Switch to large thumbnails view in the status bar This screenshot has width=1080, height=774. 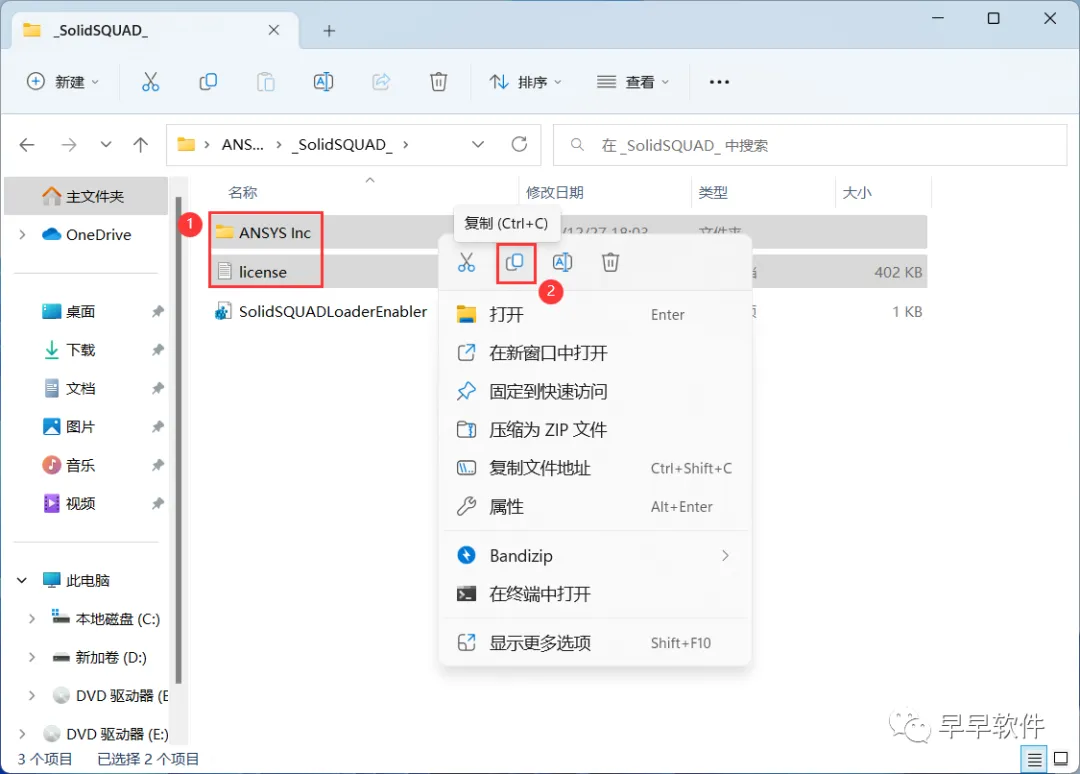coord(1061,759)
